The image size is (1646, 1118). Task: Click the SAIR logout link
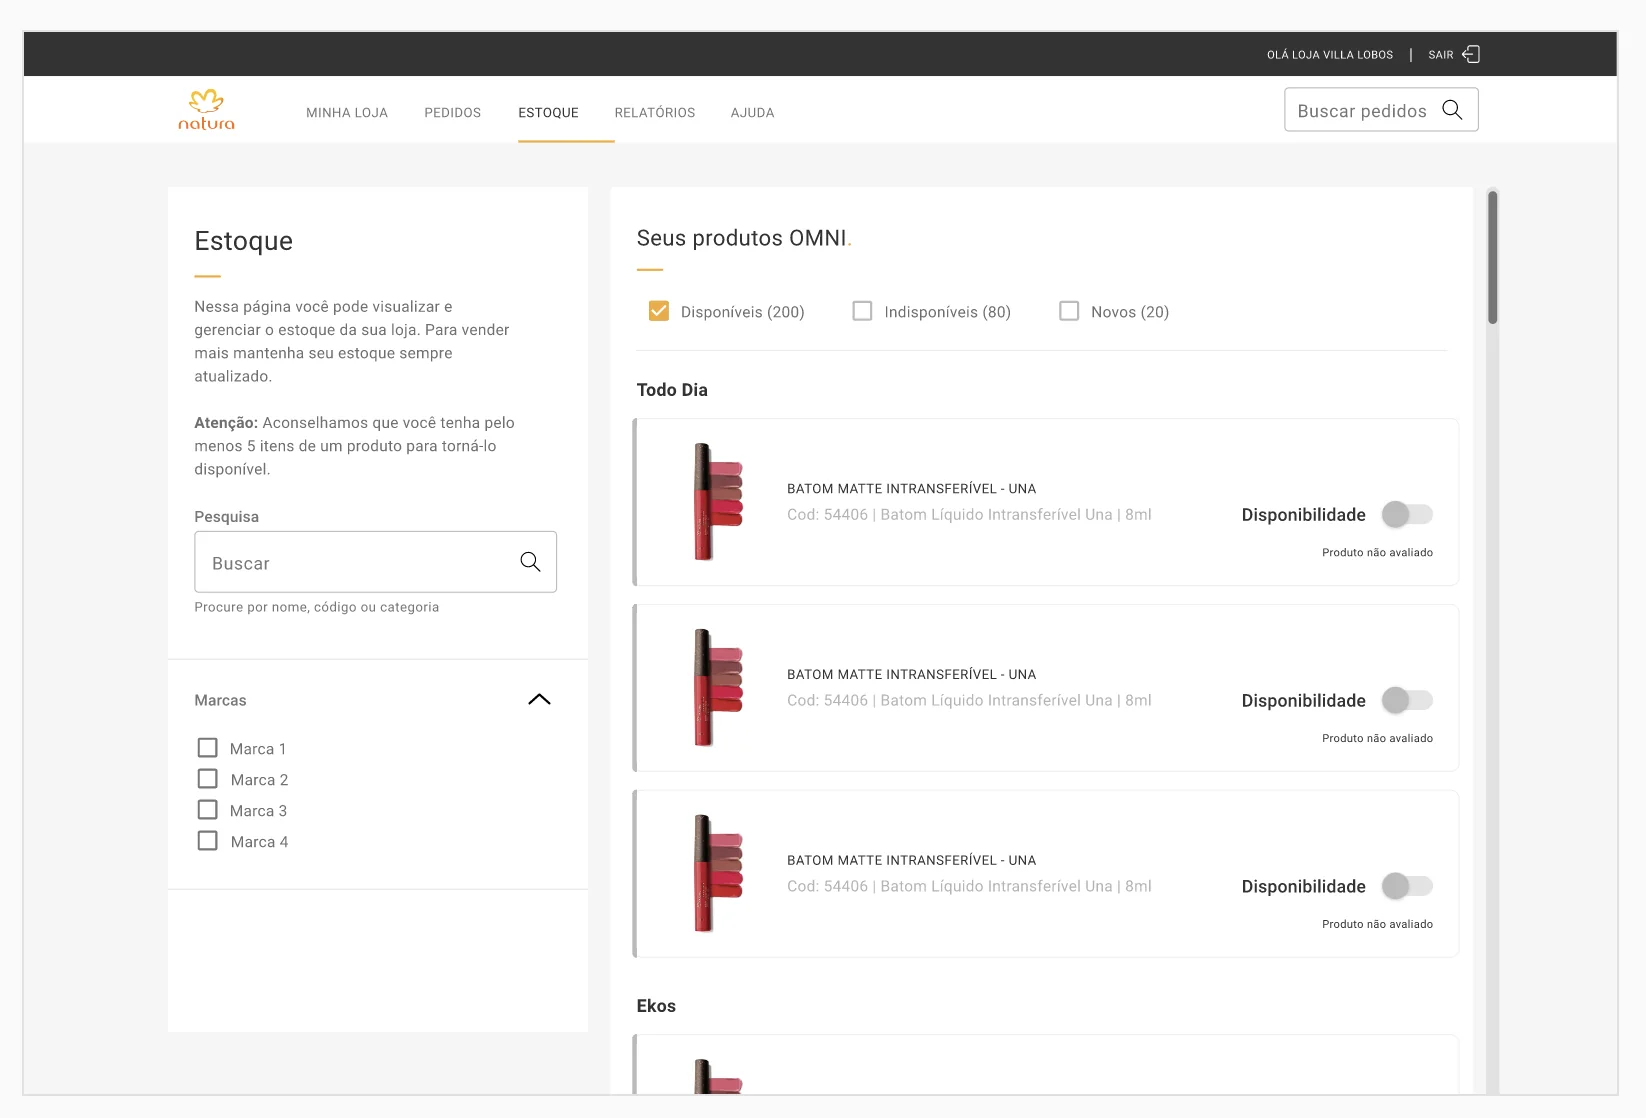click(x=1440, y=55)
